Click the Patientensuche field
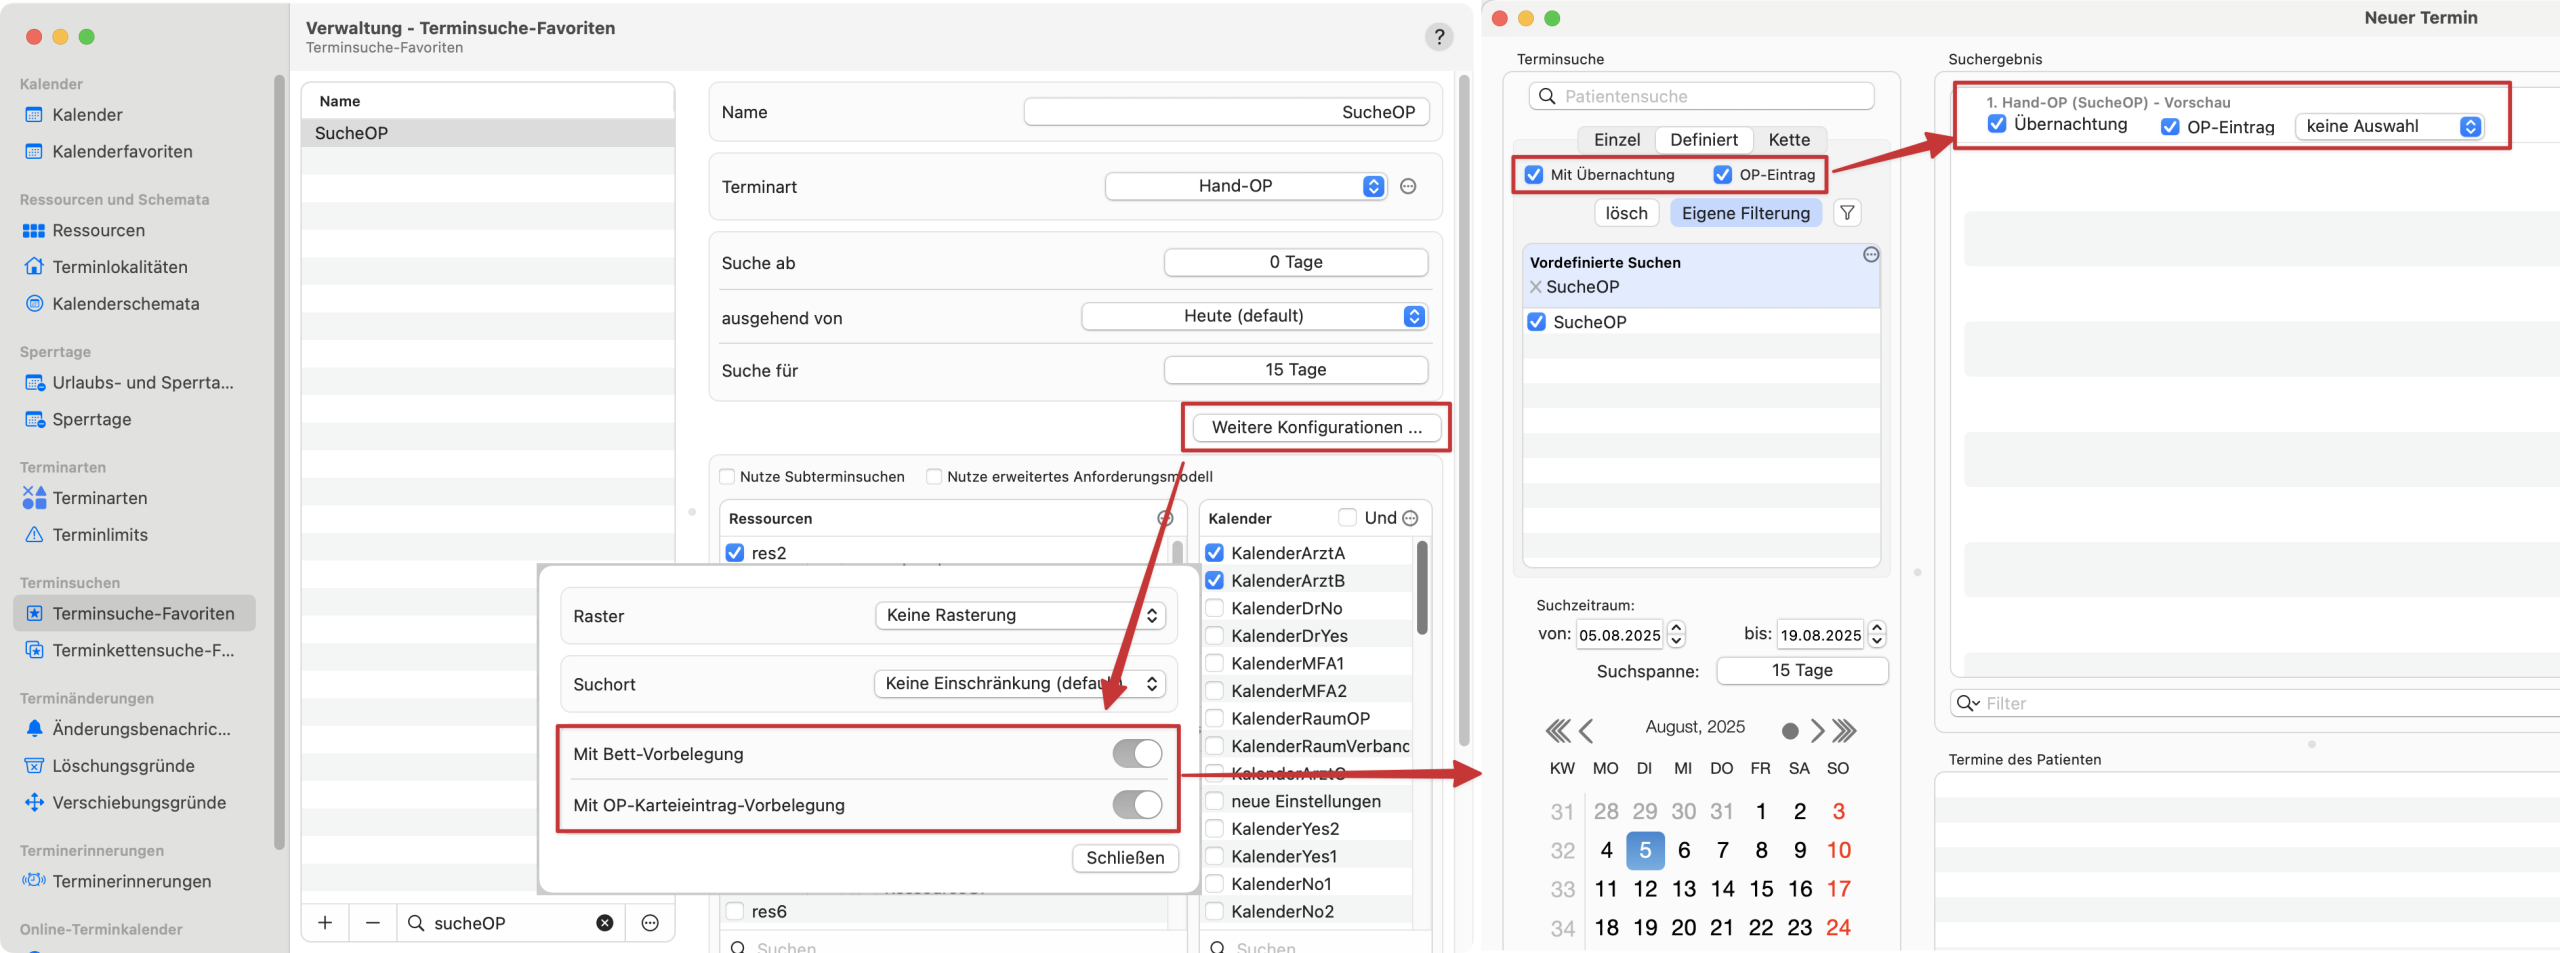Screen dimensions: 2560x953 coord(1701,96)
